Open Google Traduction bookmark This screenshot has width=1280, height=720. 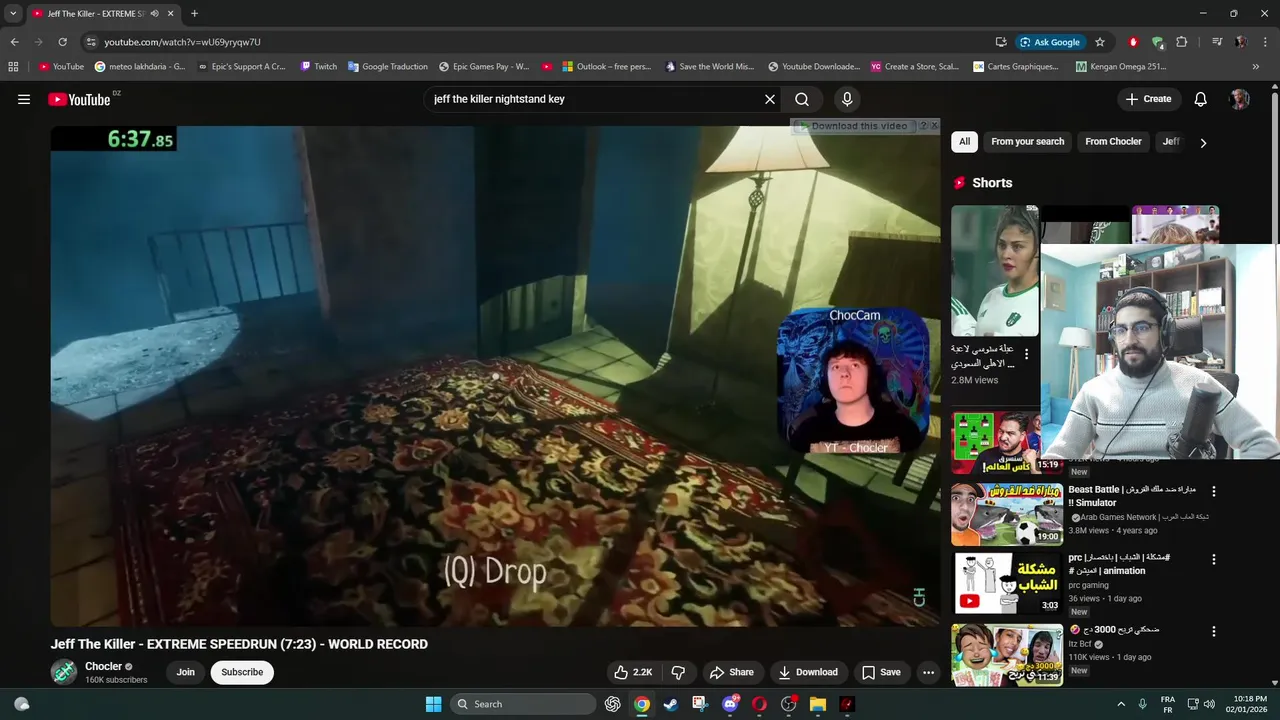[x=387, y=67]
